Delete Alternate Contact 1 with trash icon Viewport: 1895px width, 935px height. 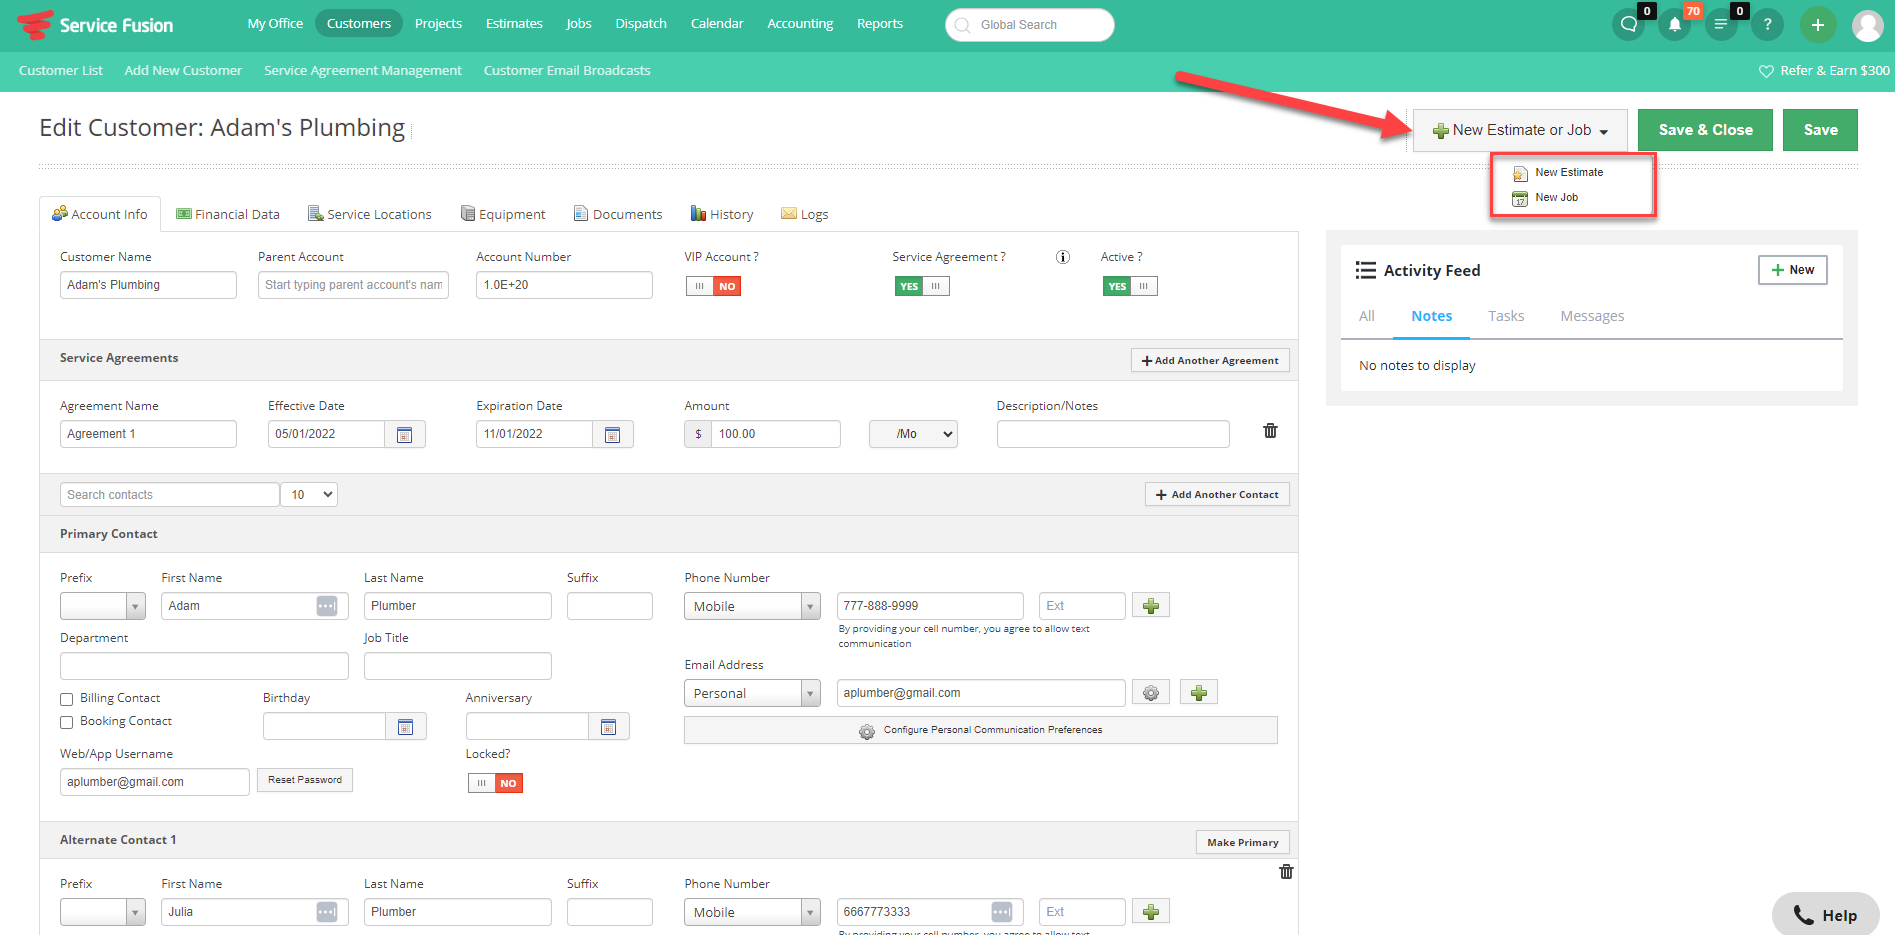tap(1286, 872)
